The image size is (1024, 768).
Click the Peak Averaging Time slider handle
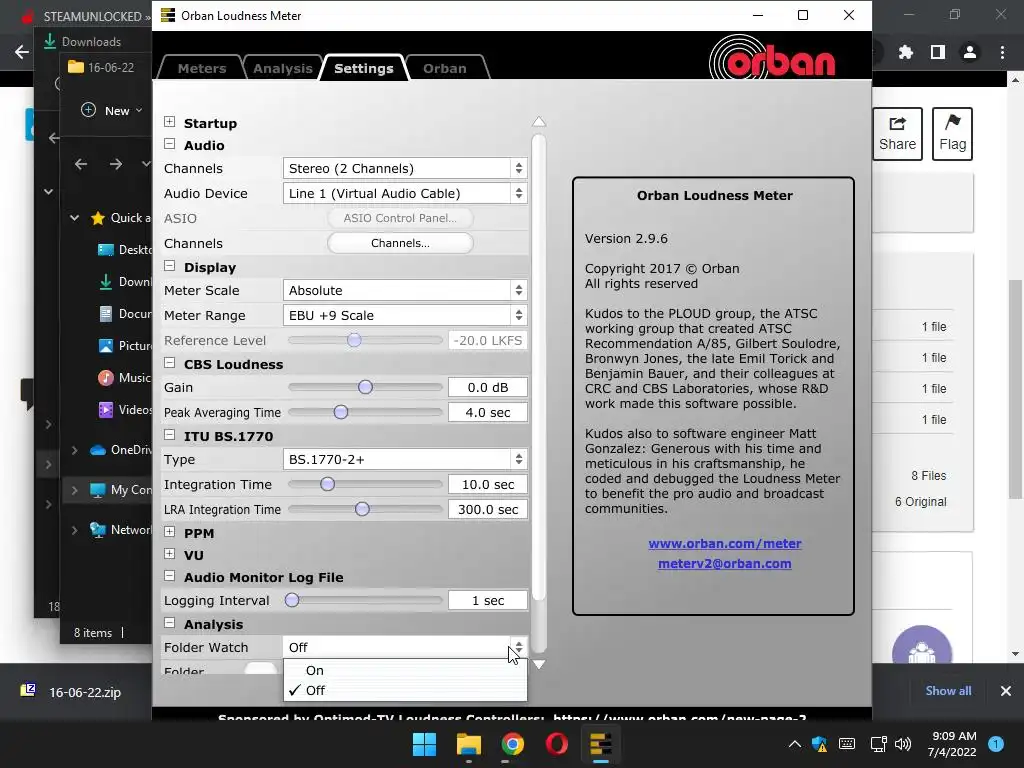point(340,412)
